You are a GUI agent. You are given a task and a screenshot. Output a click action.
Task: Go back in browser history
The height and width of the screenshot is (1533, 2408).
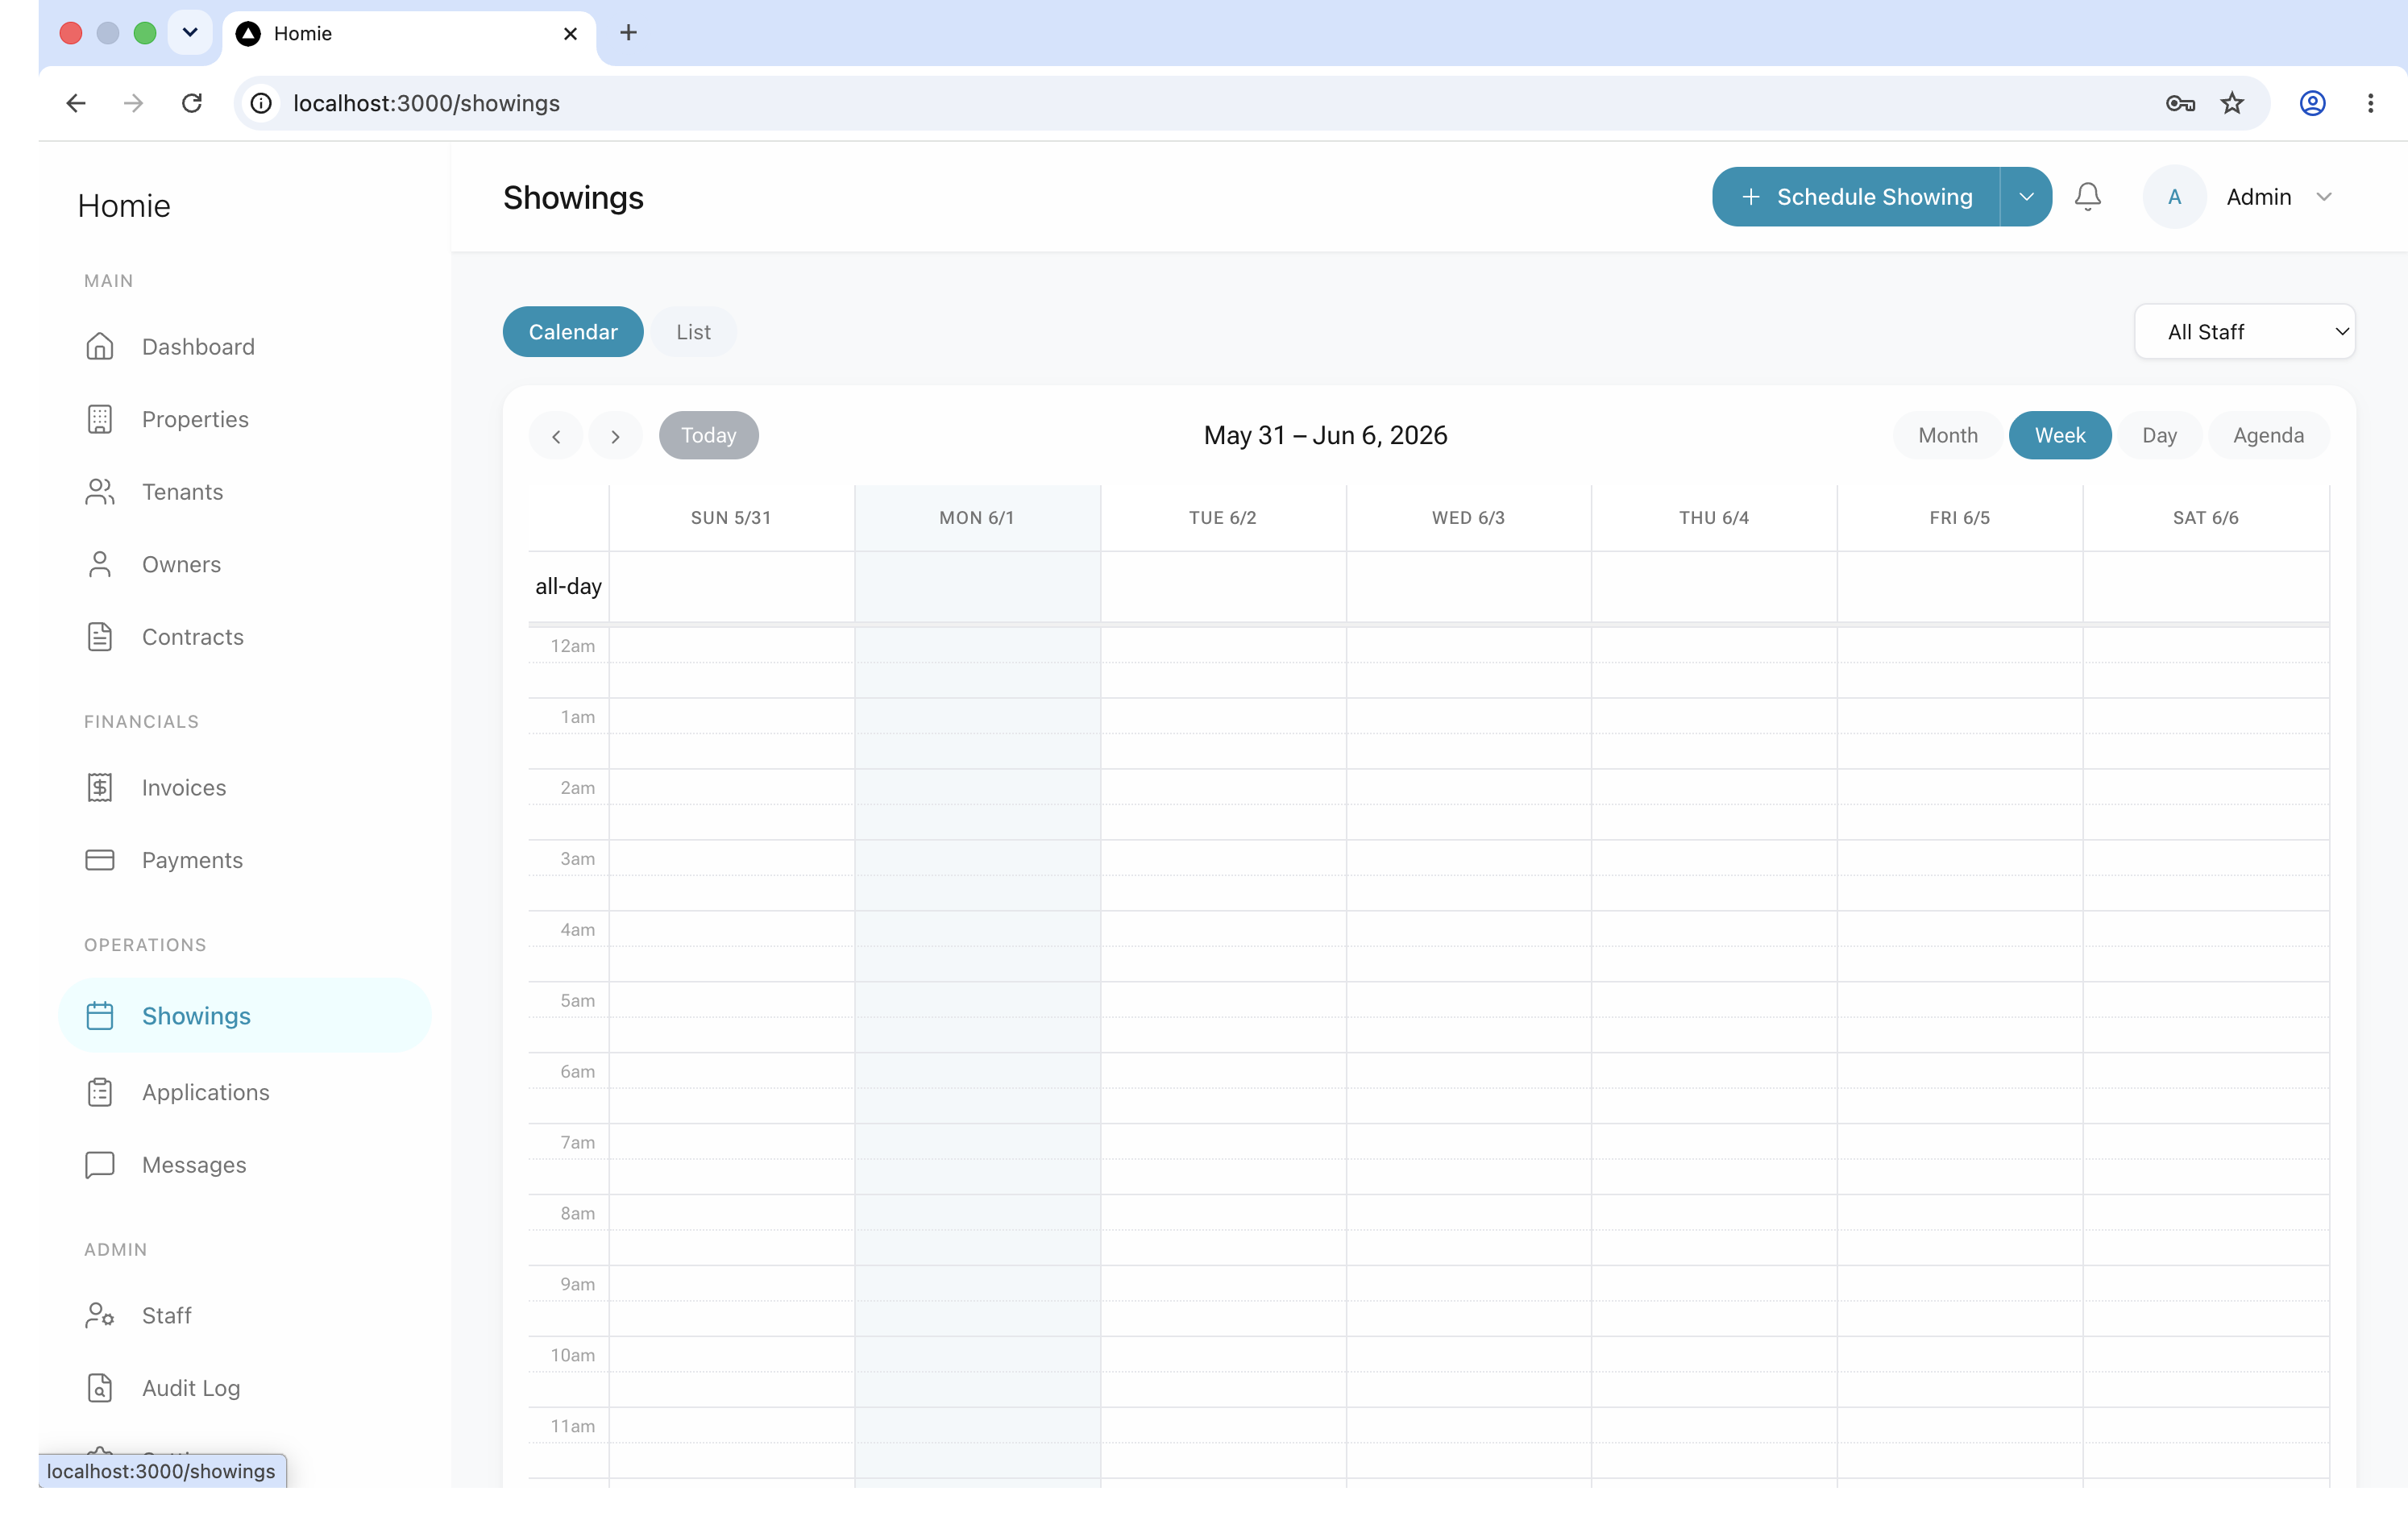point(76,103)
